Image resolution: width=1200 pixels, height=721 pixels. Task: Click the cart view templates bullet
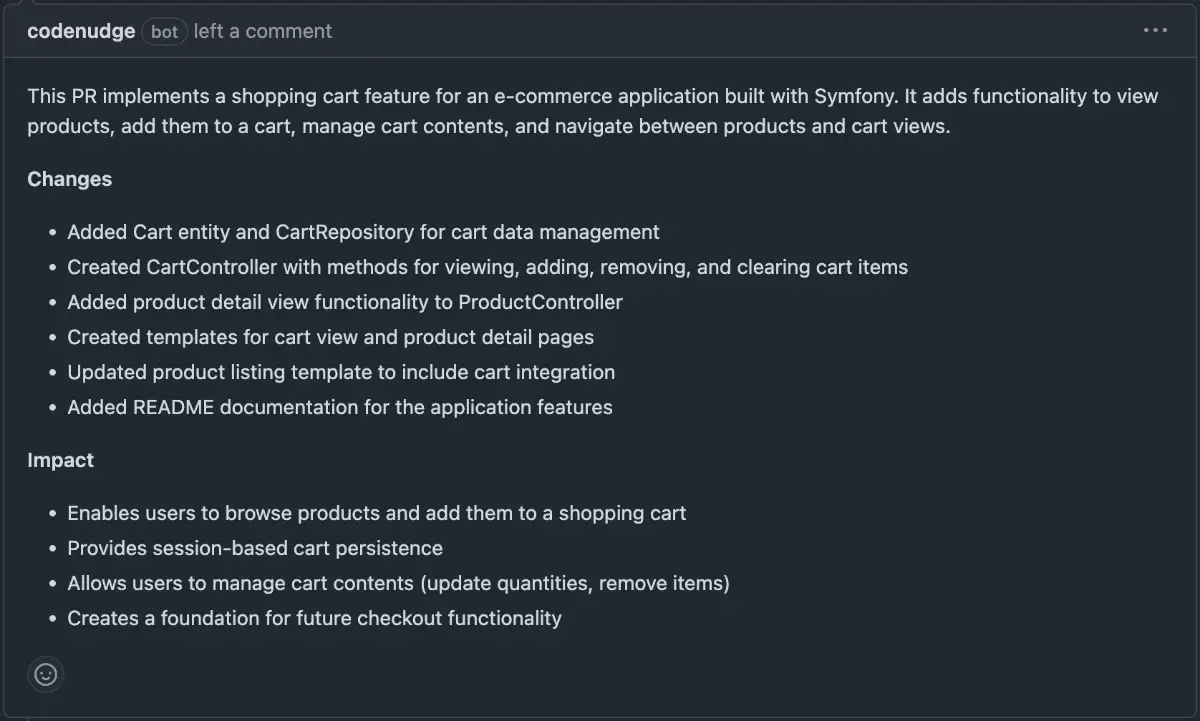coord(330,337)
